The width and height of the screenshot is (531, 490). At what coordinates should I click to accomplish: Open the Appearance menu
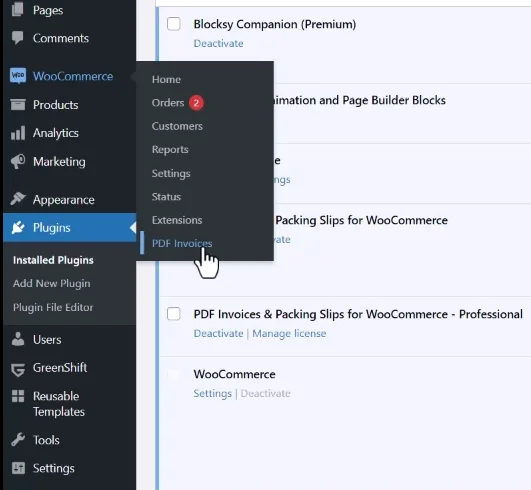coord(64,200)
